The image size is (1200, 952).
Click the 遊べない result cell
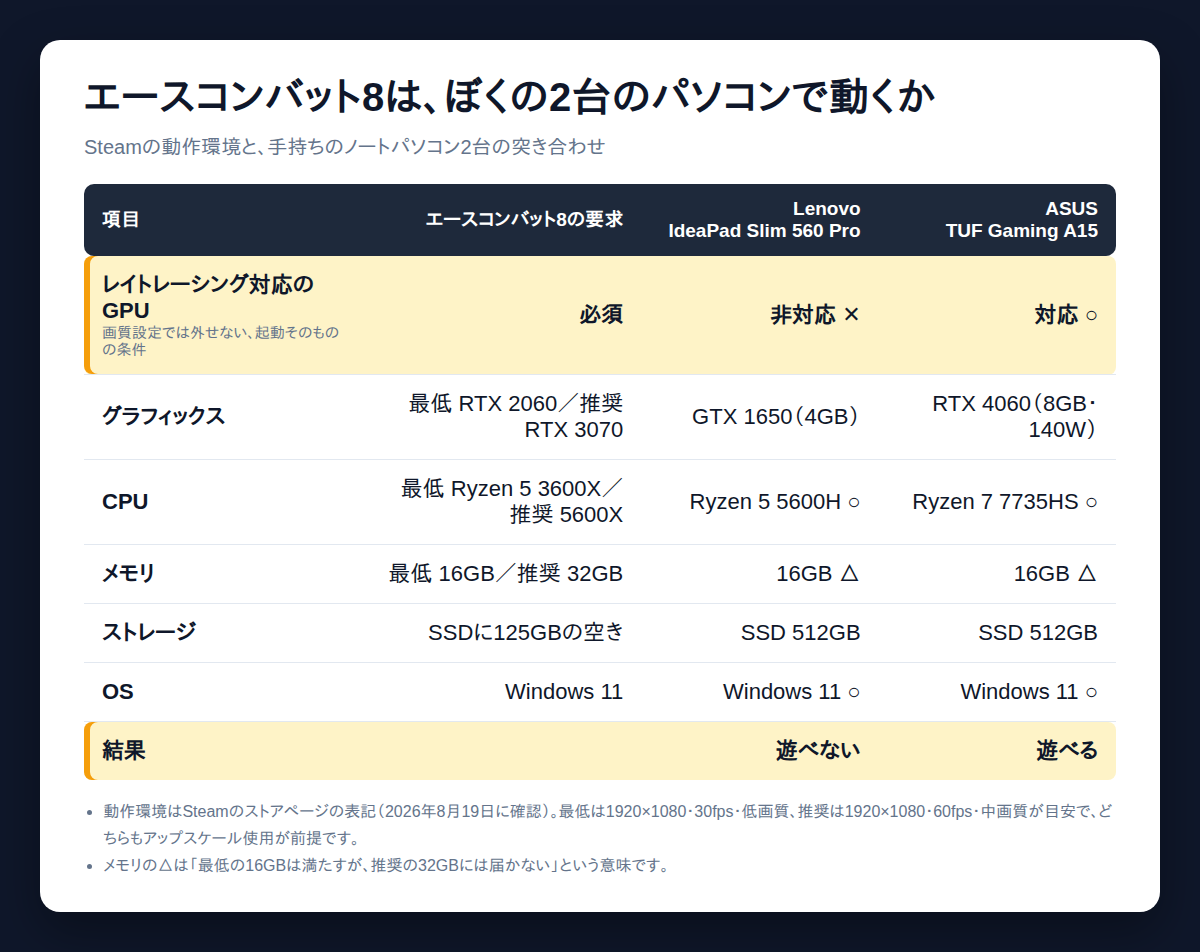[x=818, y=751]
